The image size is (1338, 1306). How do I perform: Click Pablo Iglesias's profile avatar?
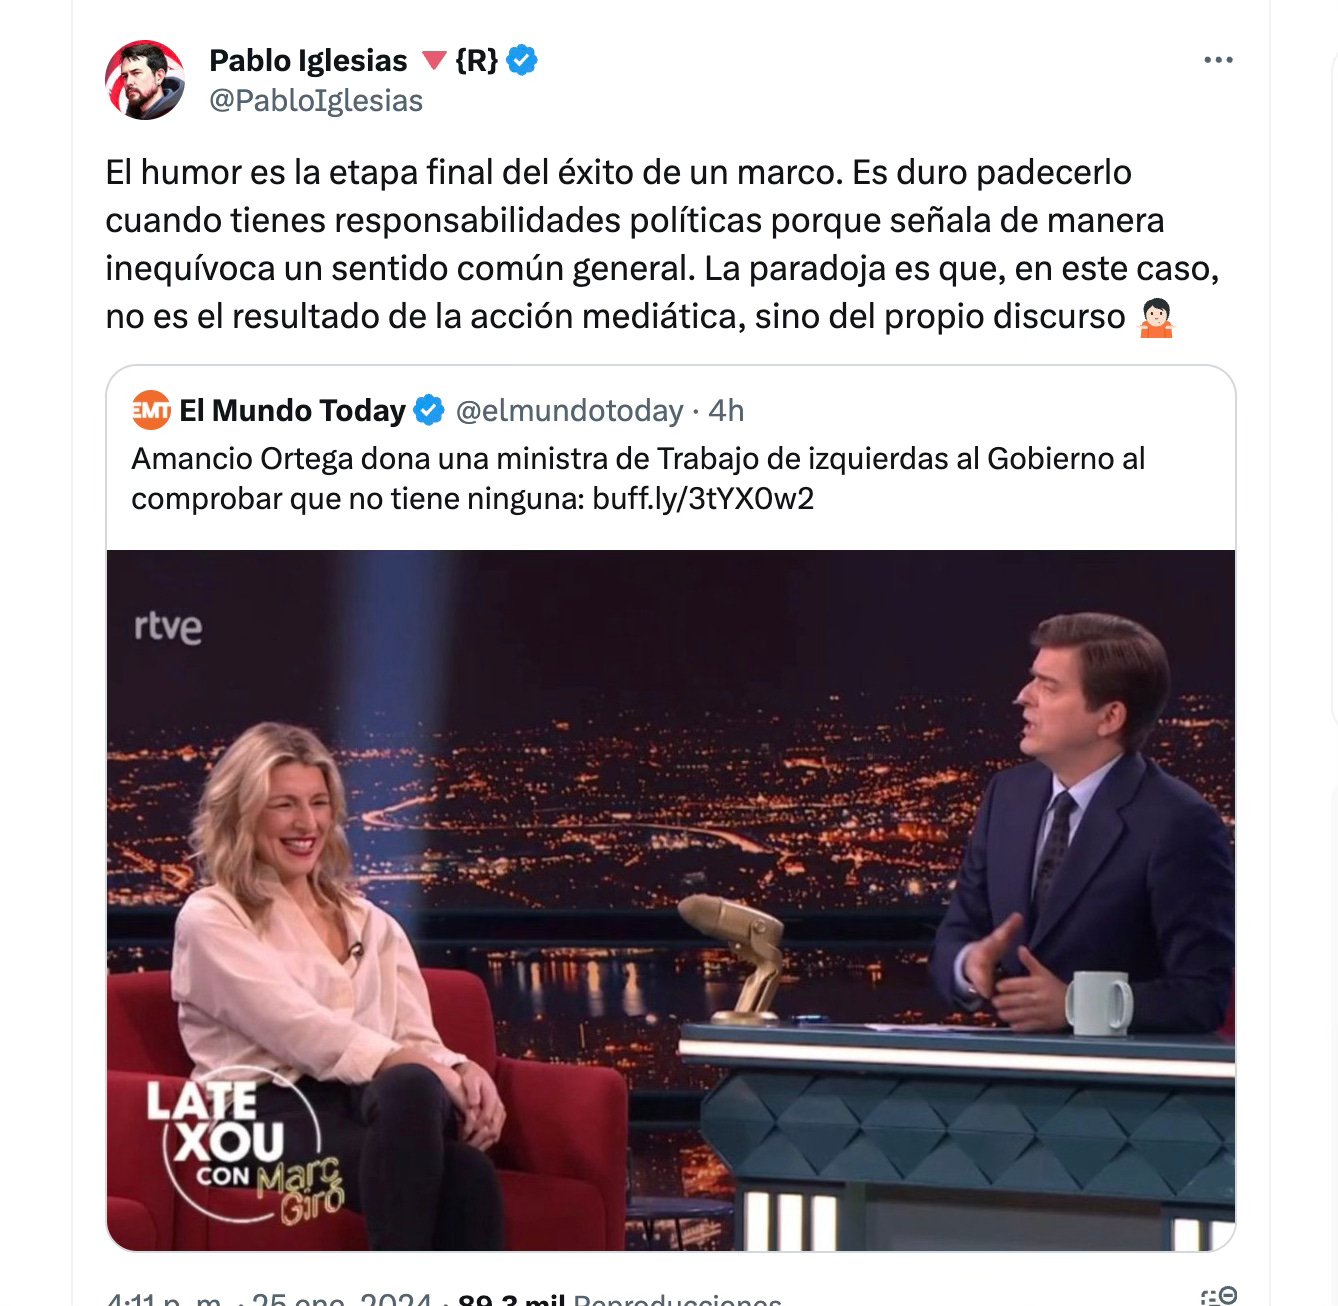(x=145, y=80)
